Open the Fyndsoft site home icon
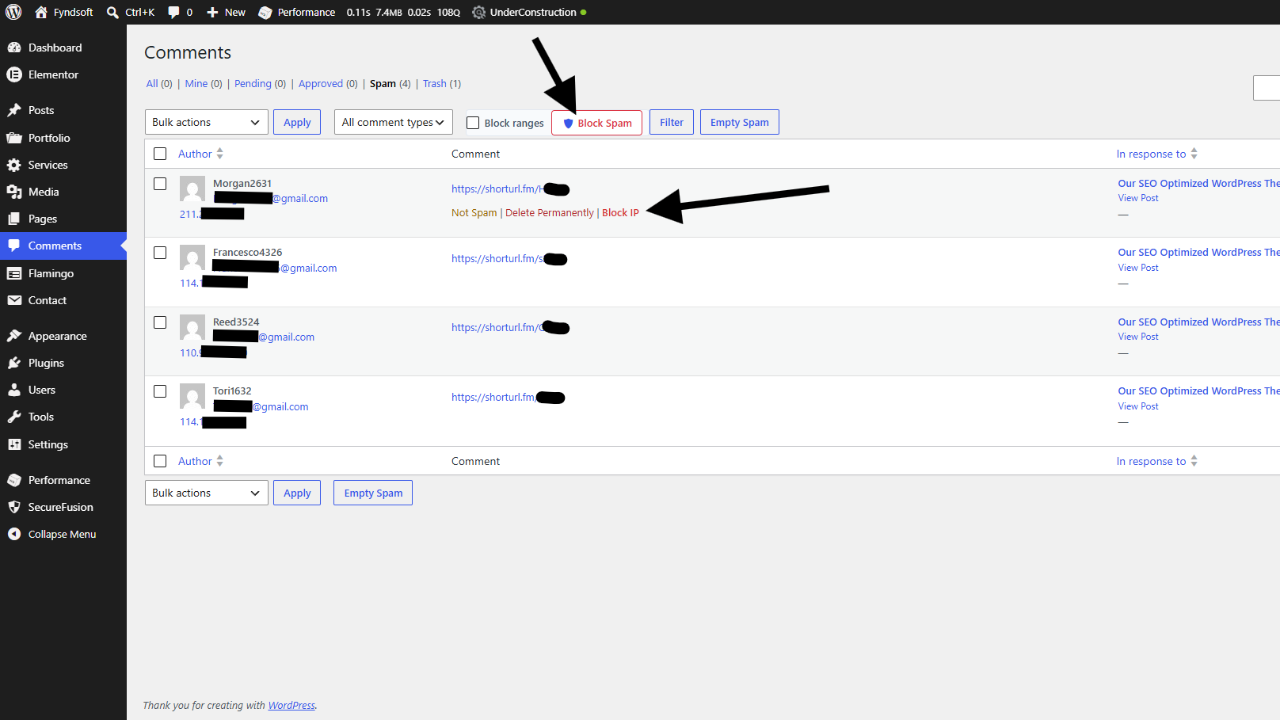Screen dimensions: 1280x720 pos(40,12)
